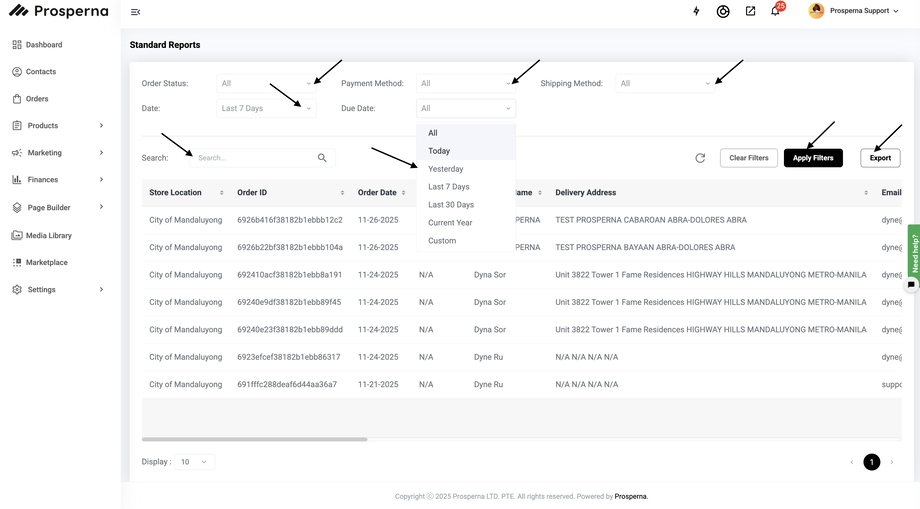Click the Export button
Image resolution: width=920 pixels, height=509 pixels.
tap(880, 158)
